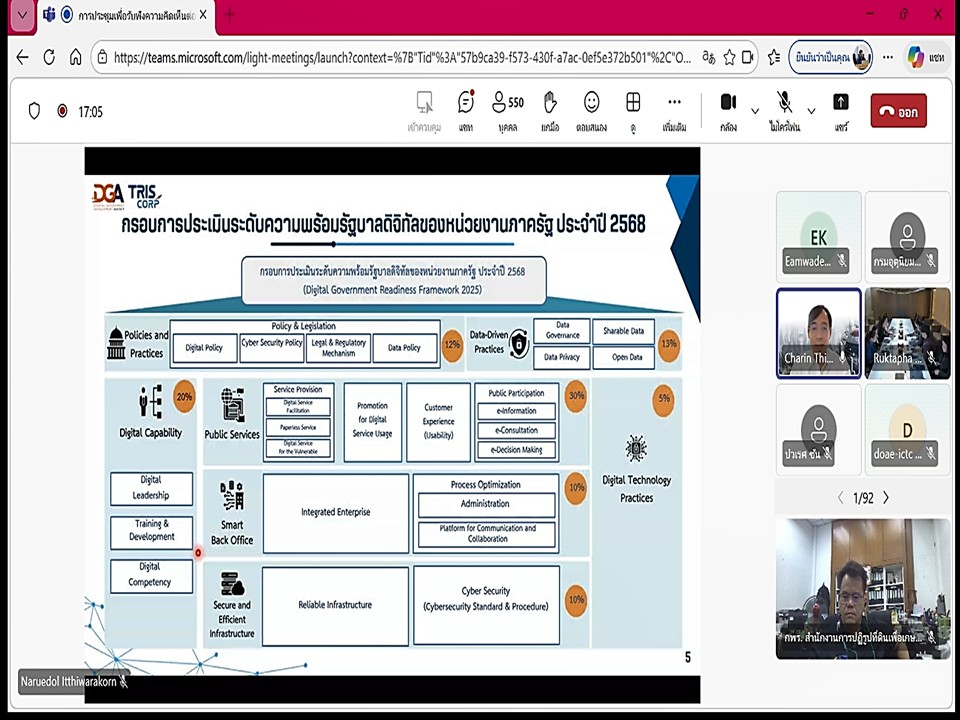Open camera device options chevron
Image resolution: width=960 pixels, height=720 pixels.
click(756, 110)
